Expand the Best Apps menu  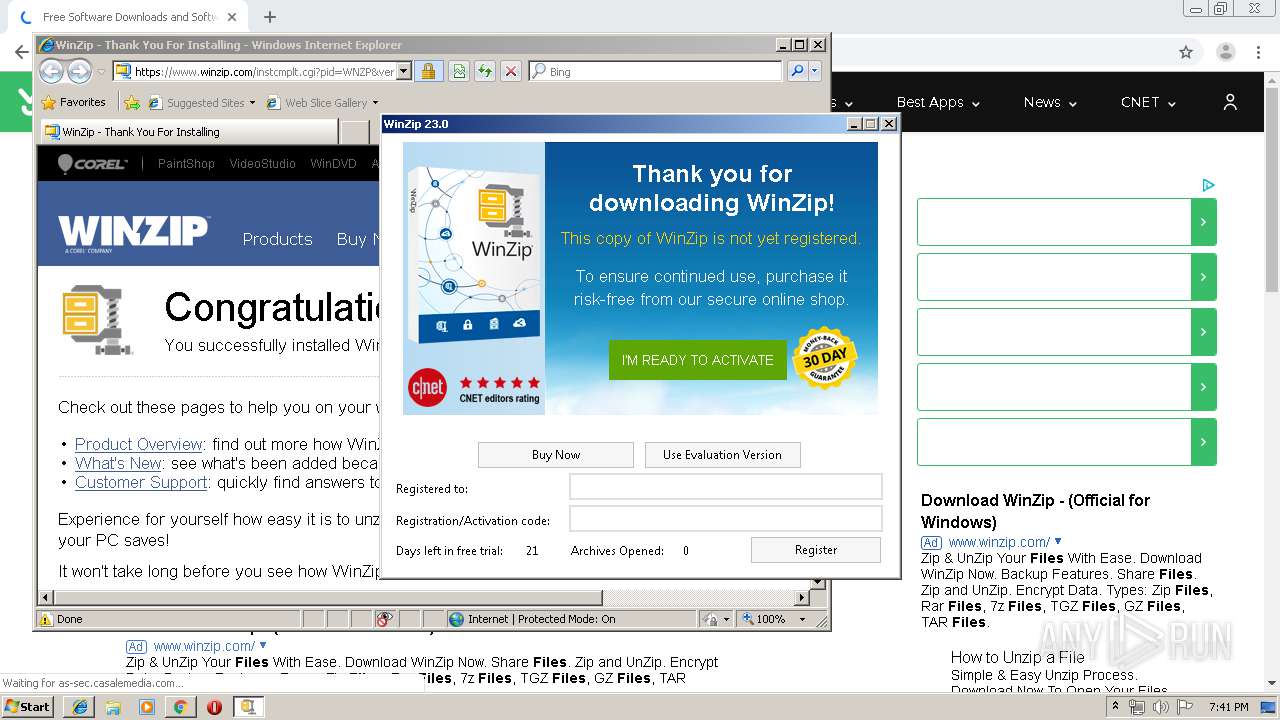(x=938, y=102)
